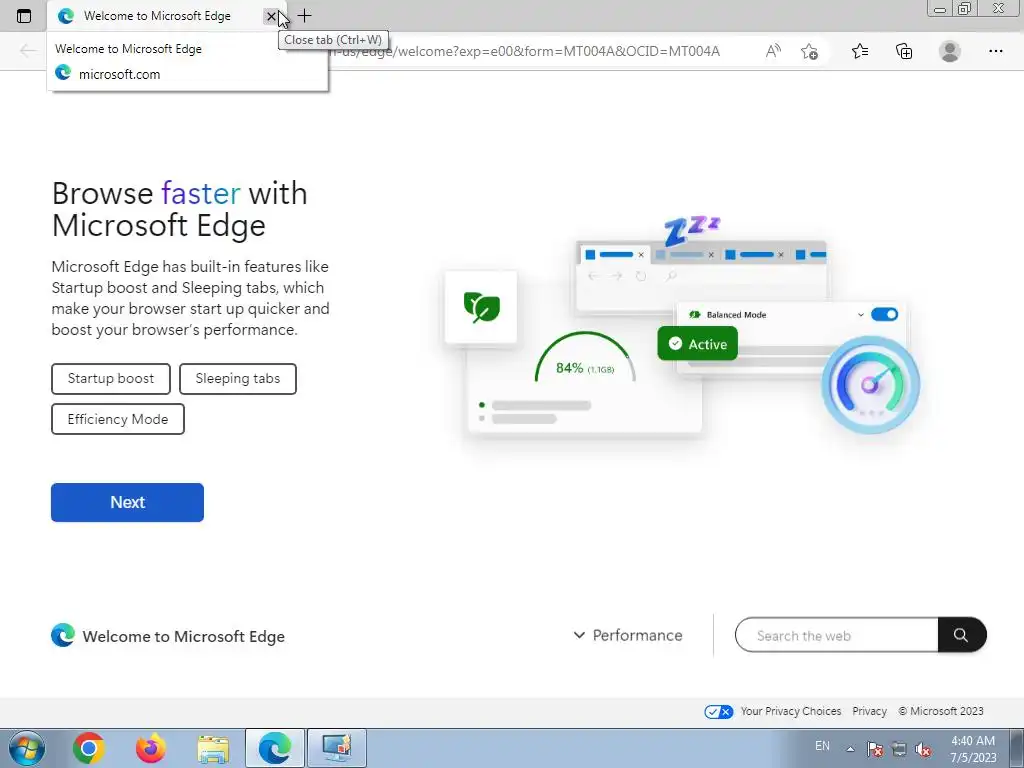The width and height of the screenshot is (1024, 768).
Task: Click the Action Center flag tray icon
Action: 874,749
